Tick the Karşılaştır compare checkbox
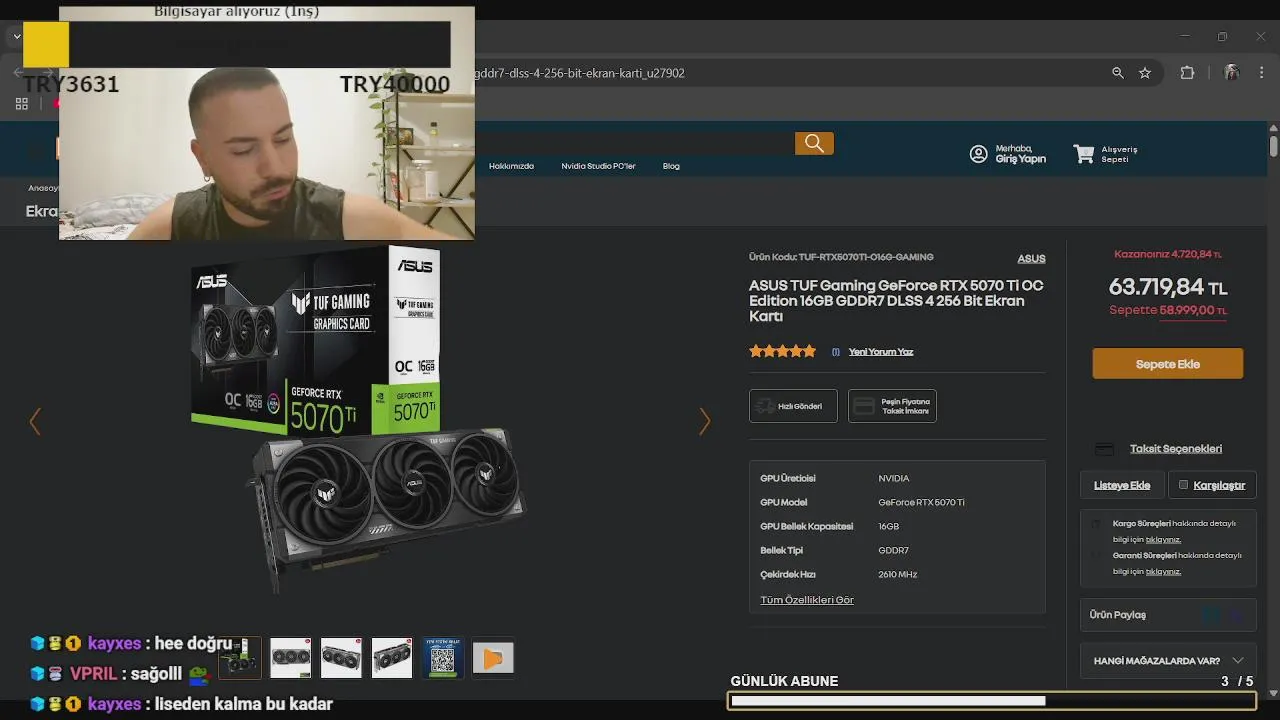1280x720 pixels. point(1183,485)
